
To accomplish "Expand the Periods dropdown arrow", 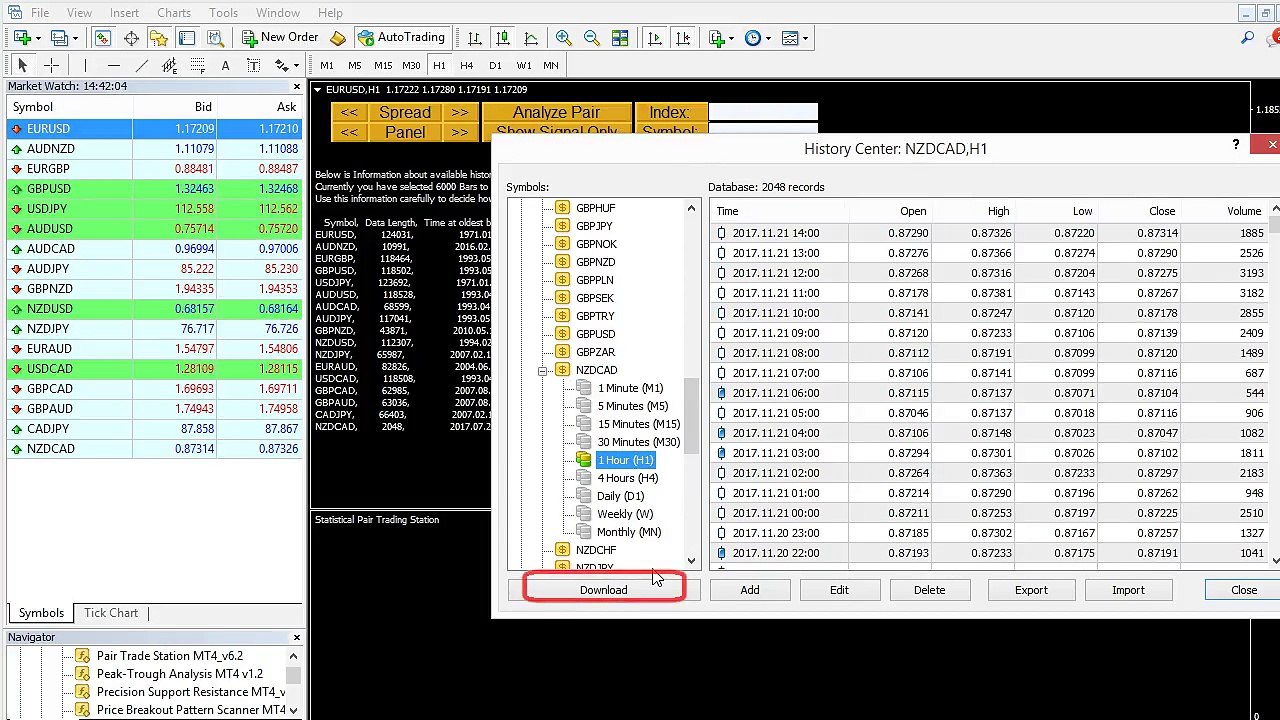I will [x=768, y=39].
